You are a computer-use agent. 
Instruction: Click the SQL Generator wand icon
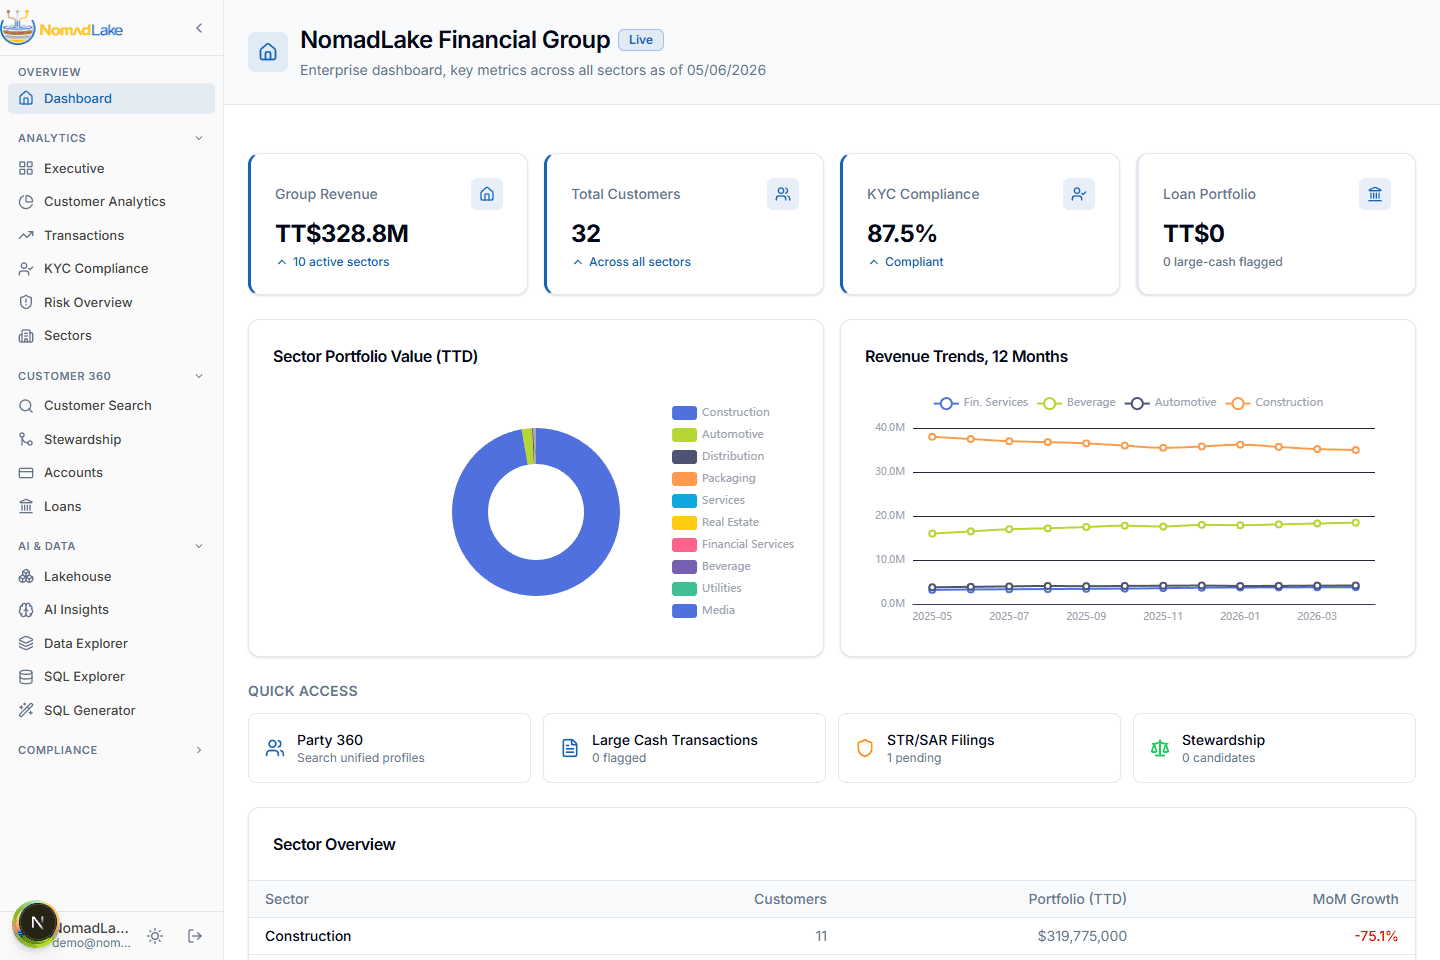[26, 710]
